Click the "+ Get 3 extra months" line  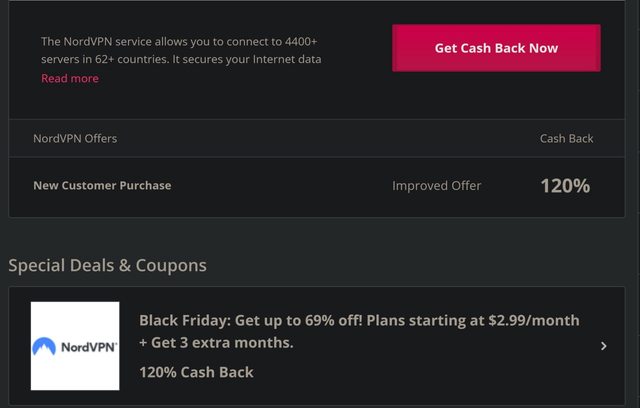coord(216,343)
